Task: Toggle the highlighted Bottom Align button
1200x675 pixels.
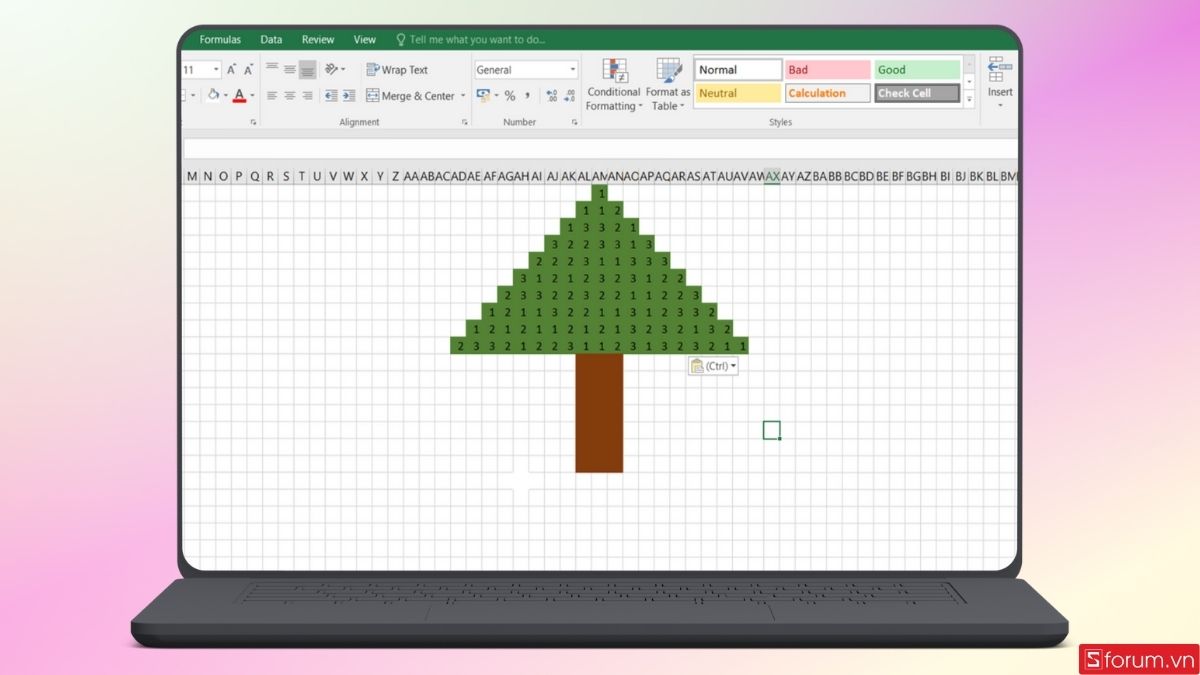Action: tap(308, 70)
